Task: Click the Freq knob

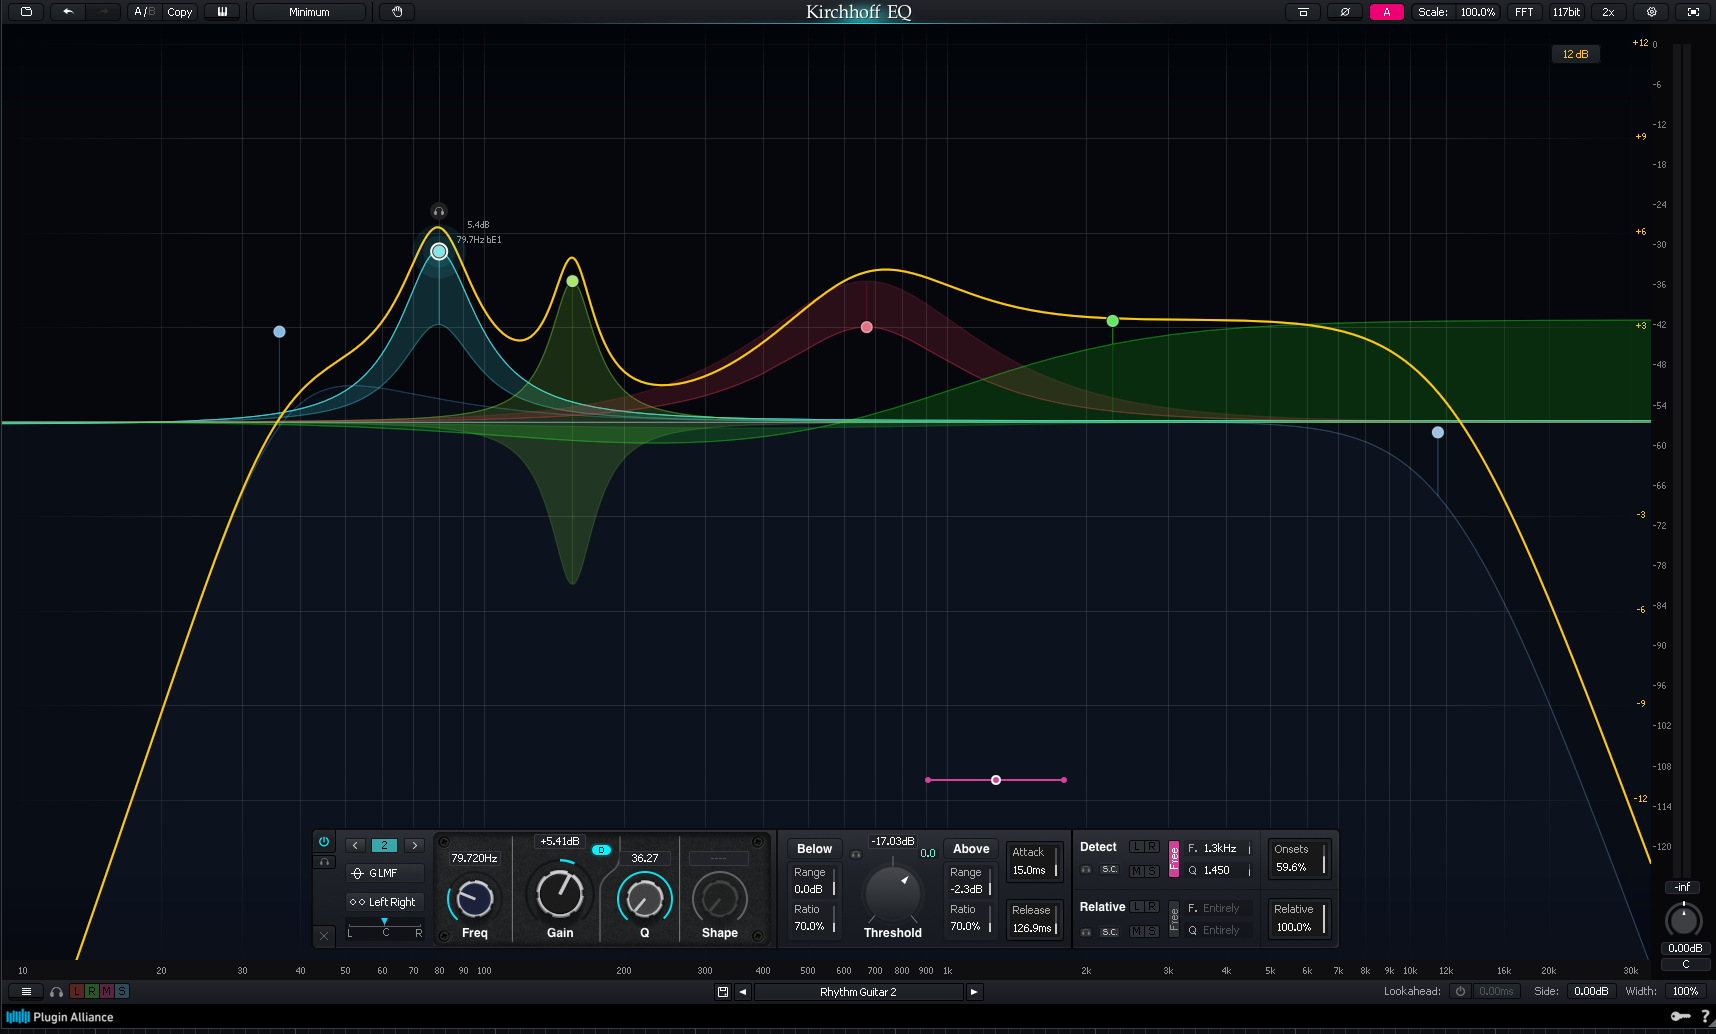Action: pyautogui.click(x=474, y=898)
